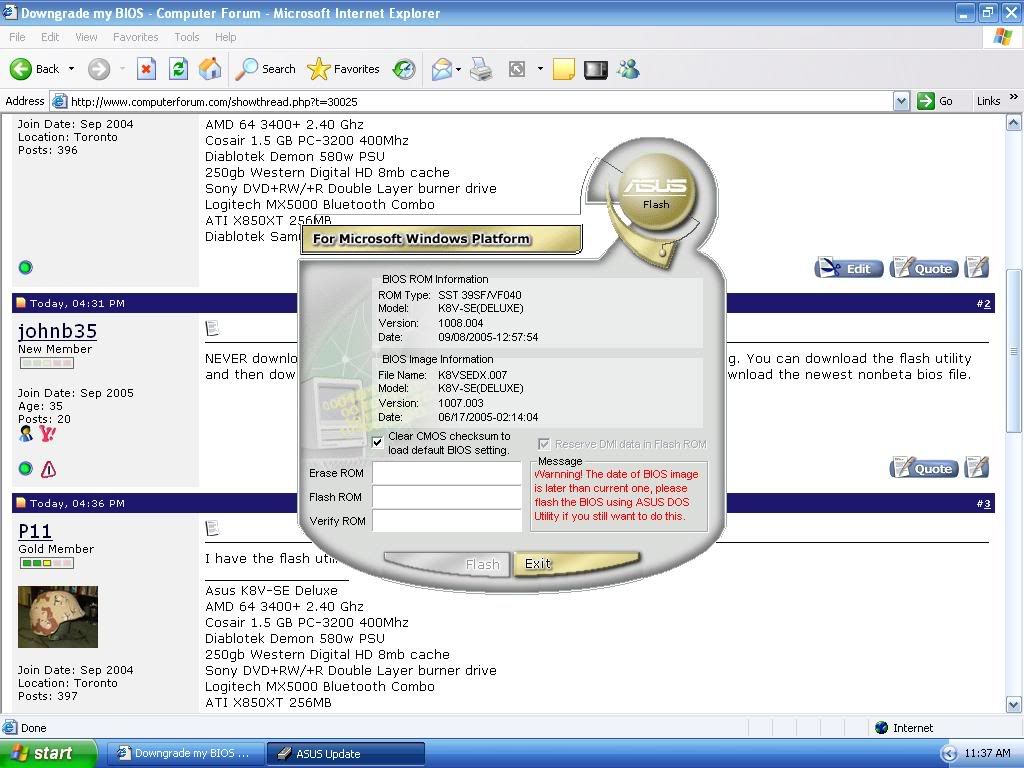Click the full-screen icon in toolbar
1024x768 pixels.
pos(517,69)
